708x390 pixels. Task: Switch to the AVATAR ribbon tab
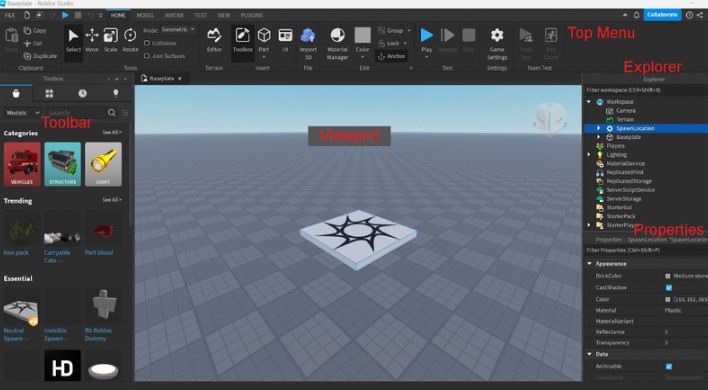tap(174, 15)
